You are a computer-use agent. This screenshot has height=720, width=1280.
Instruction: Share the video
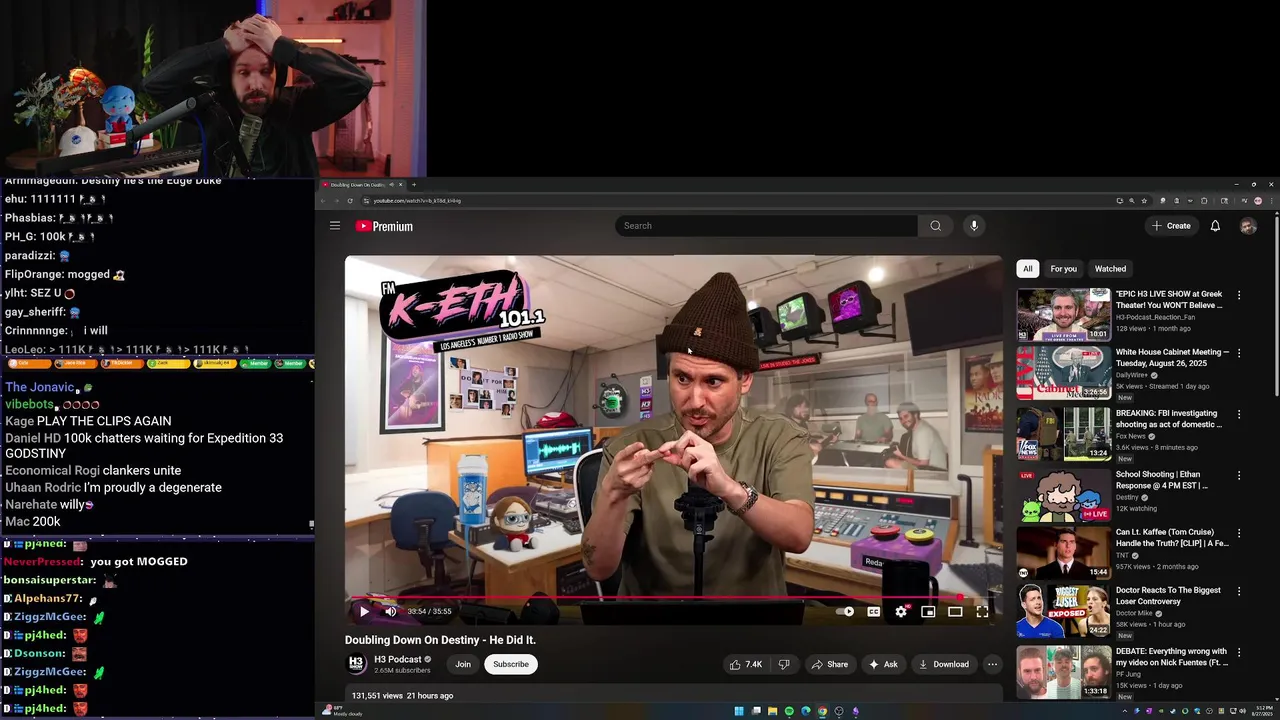pyautogui.click(x=829, y=664)
